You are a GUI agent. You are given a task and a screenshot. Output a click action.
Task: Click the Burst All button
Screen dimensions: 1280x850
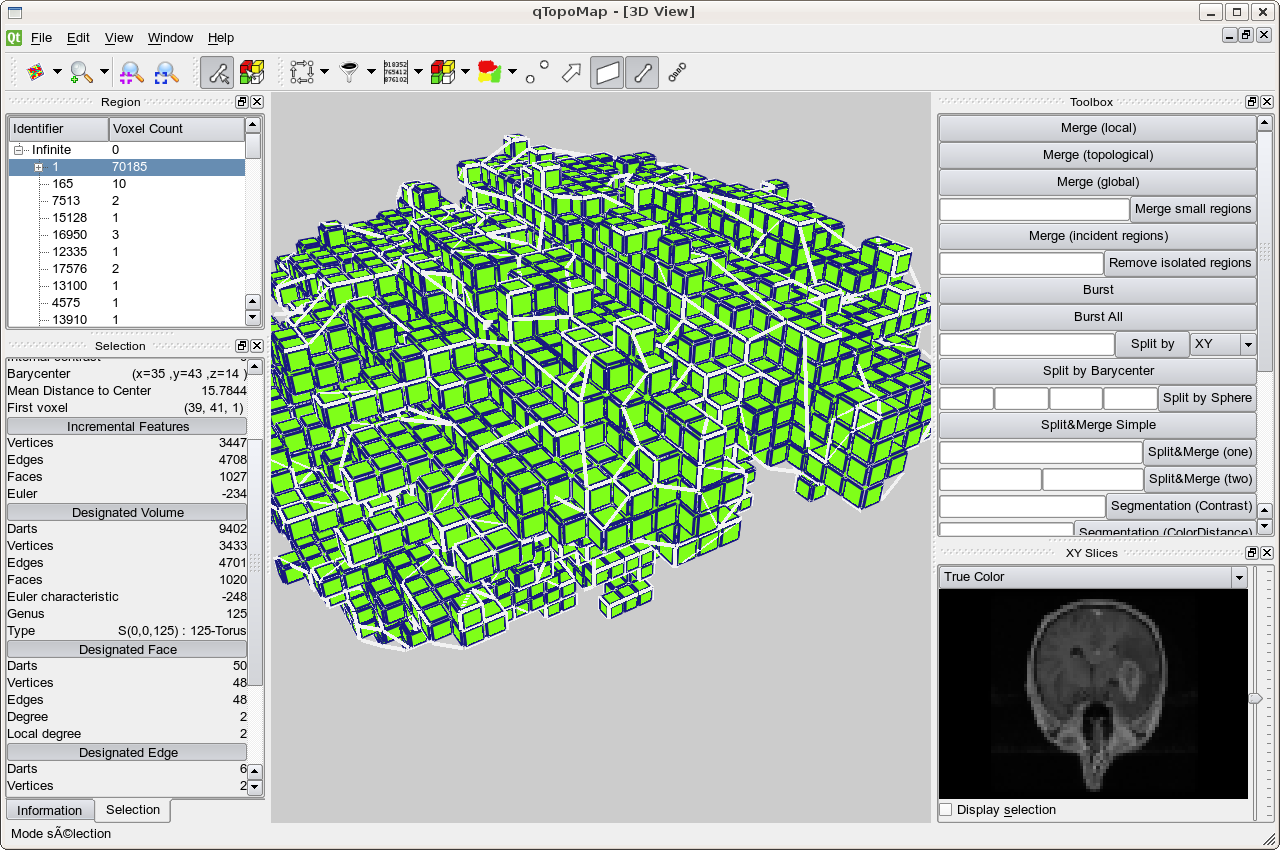(1097, 317)
